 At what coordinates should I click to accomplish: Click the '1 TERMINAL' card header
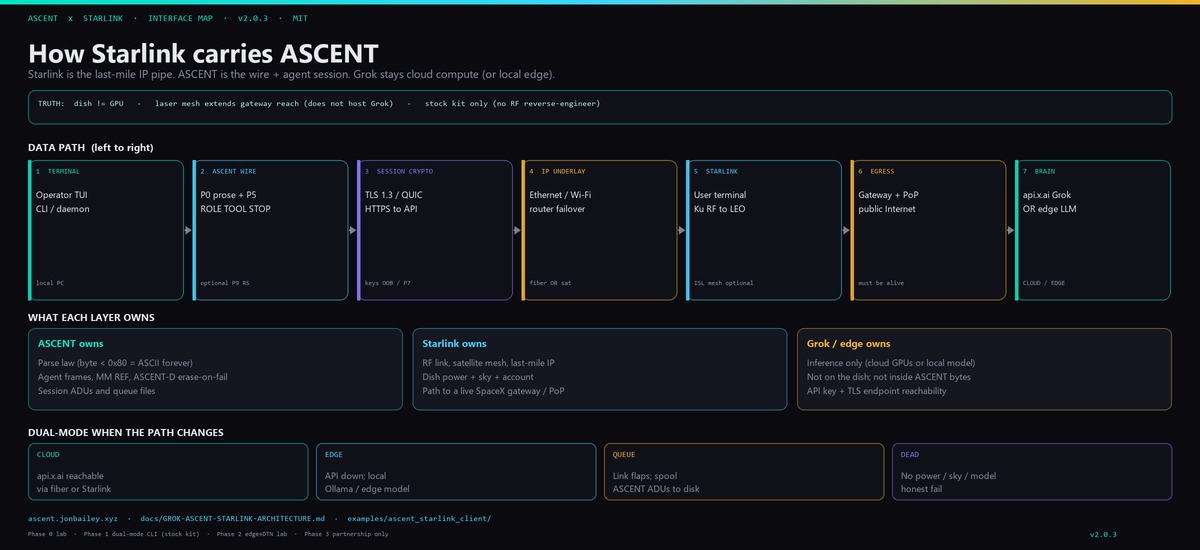pos(58,172)
